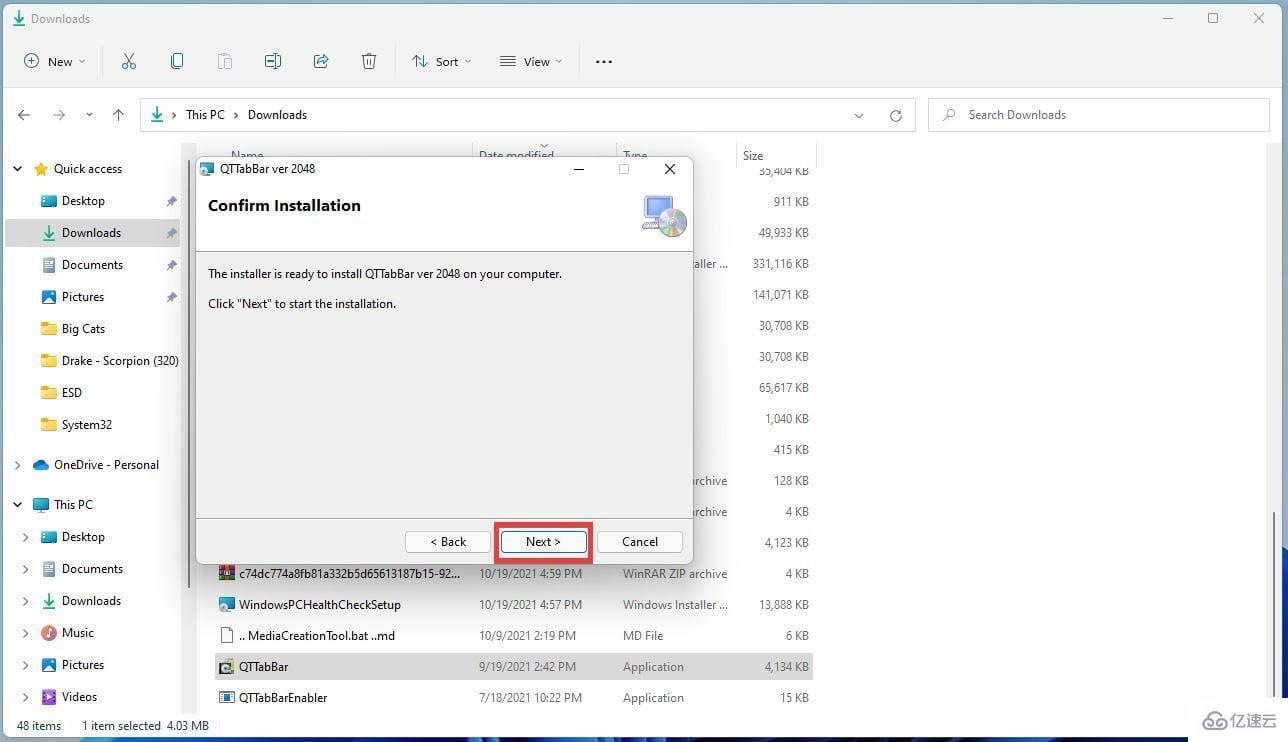Viewport: 1288px width, 742px height.
Task: Click the WindowsPCHealthCheckSetup installer icon
Action: tap(227, 605)
